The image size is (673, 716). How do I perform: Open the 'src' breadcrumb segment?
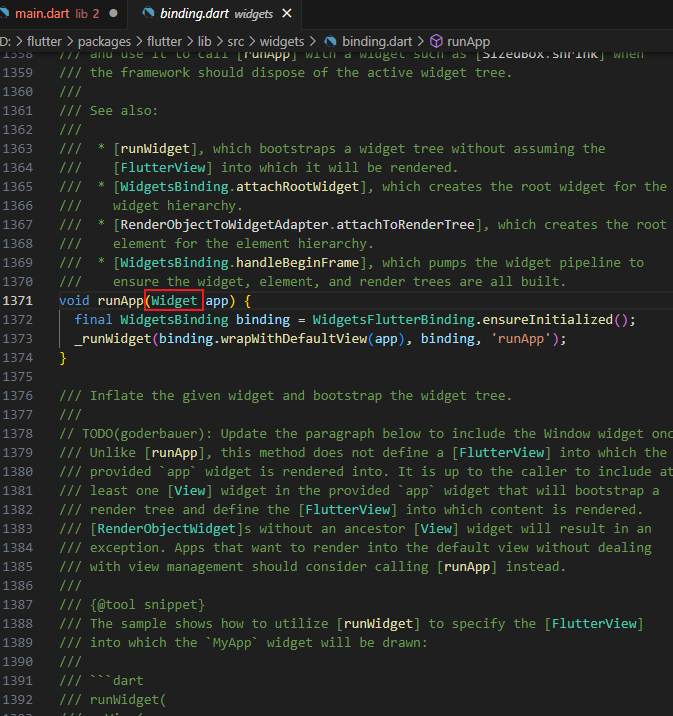236,42
